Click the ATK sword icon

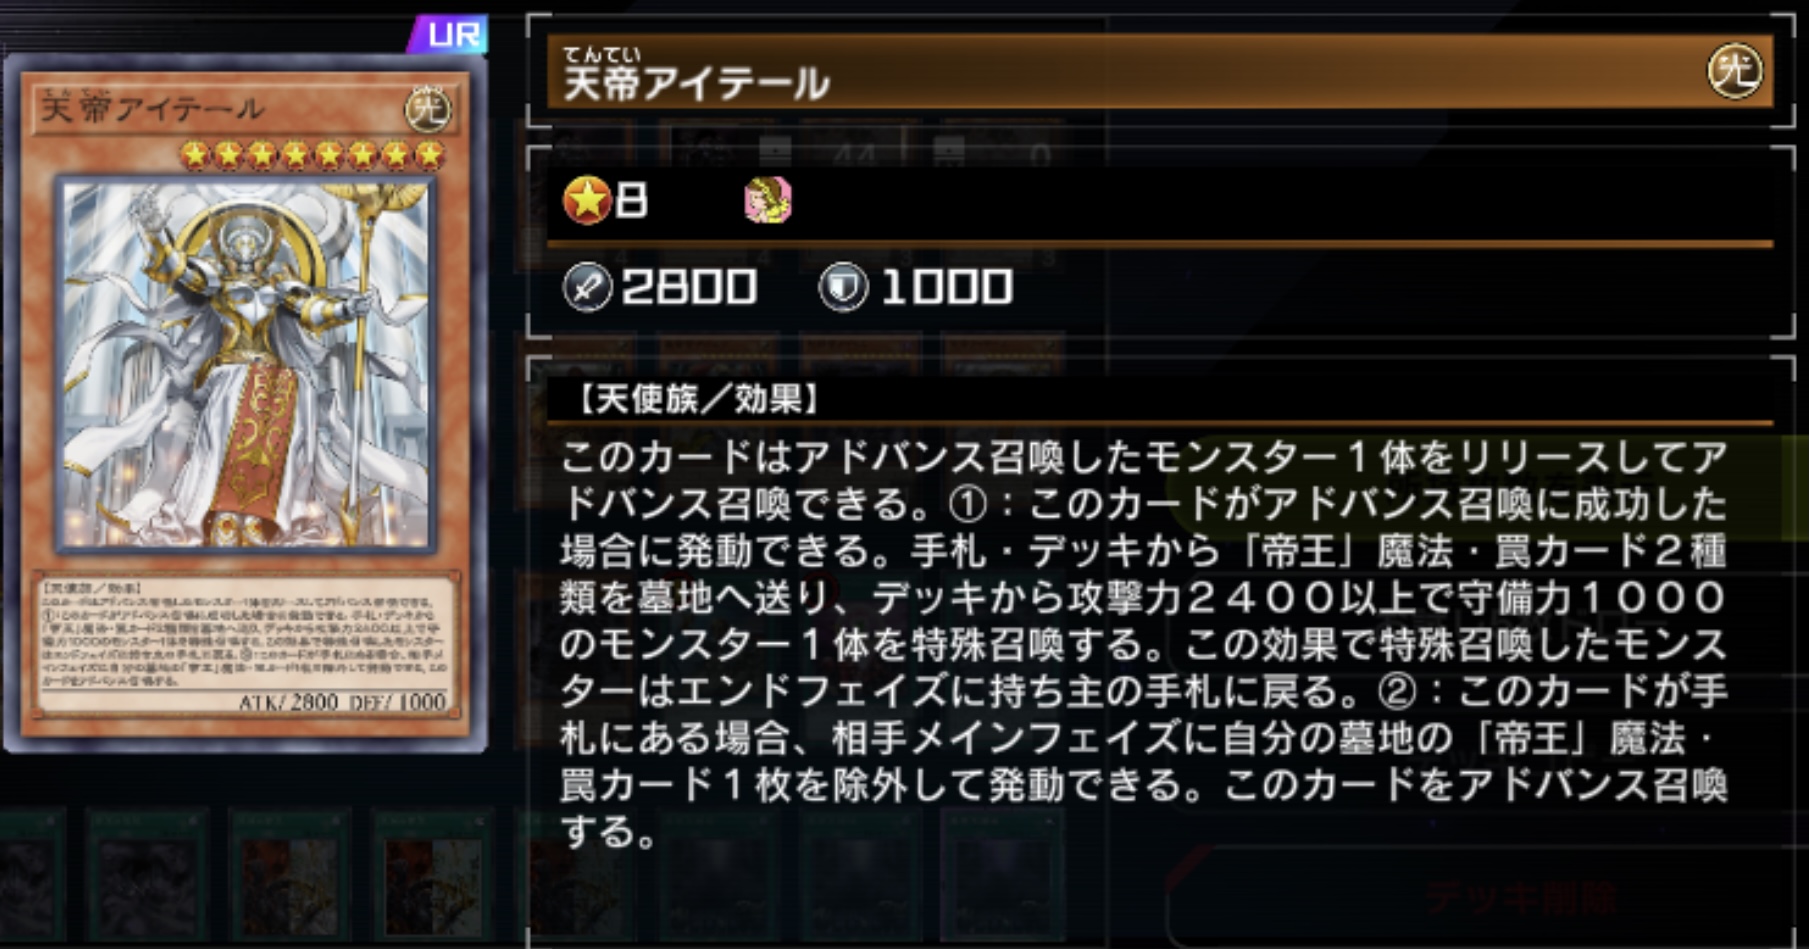tap(587, 288)
